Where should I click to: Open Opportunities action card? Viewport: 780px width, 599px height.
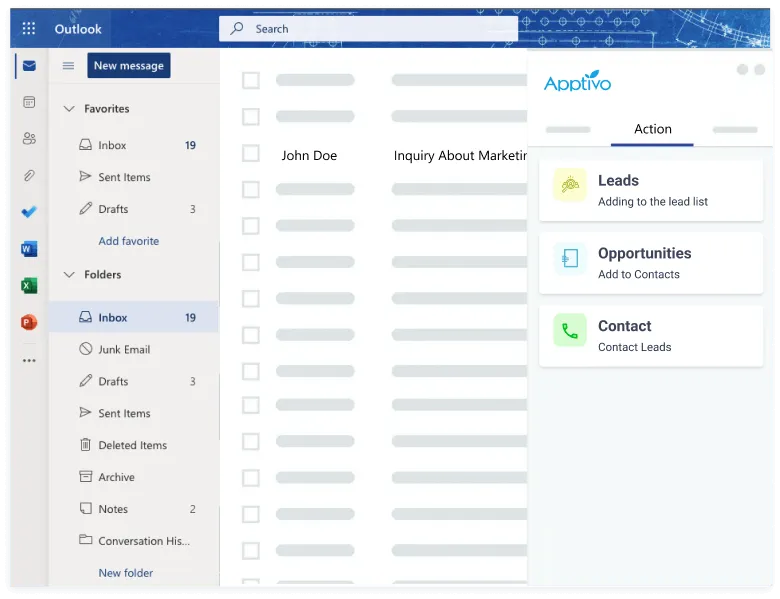tap(651, 263)
